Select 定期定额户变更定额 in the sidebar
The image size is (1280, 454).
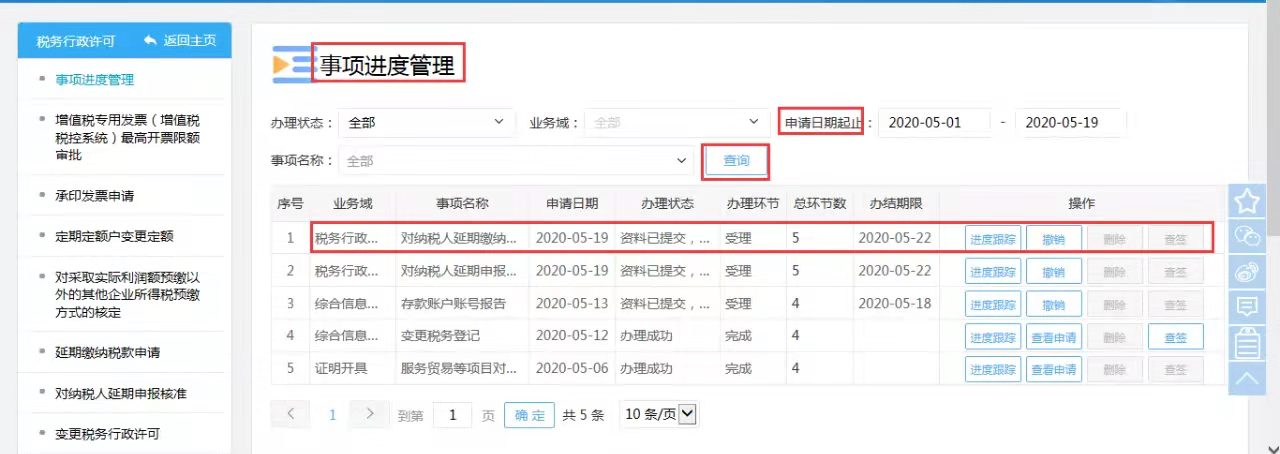[x=114, y=237]
